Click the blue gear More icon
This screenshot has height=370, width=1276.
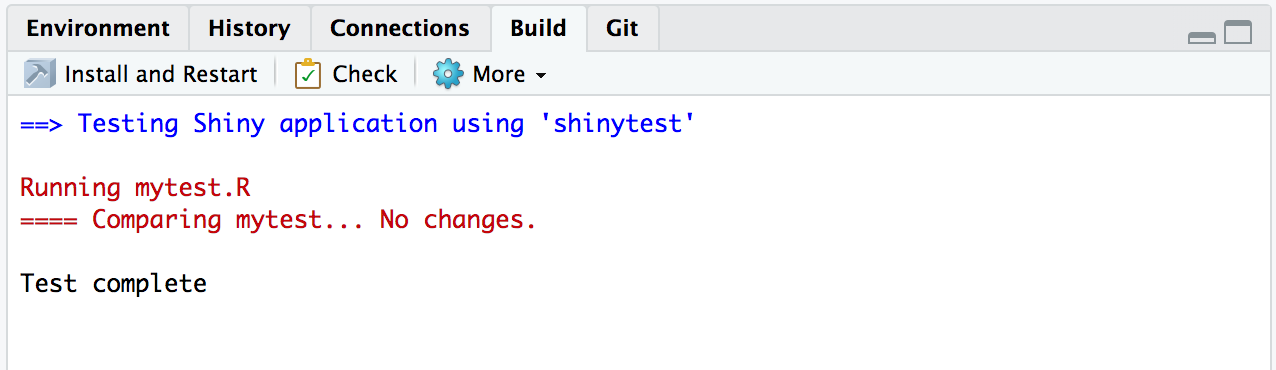(448, 74)
